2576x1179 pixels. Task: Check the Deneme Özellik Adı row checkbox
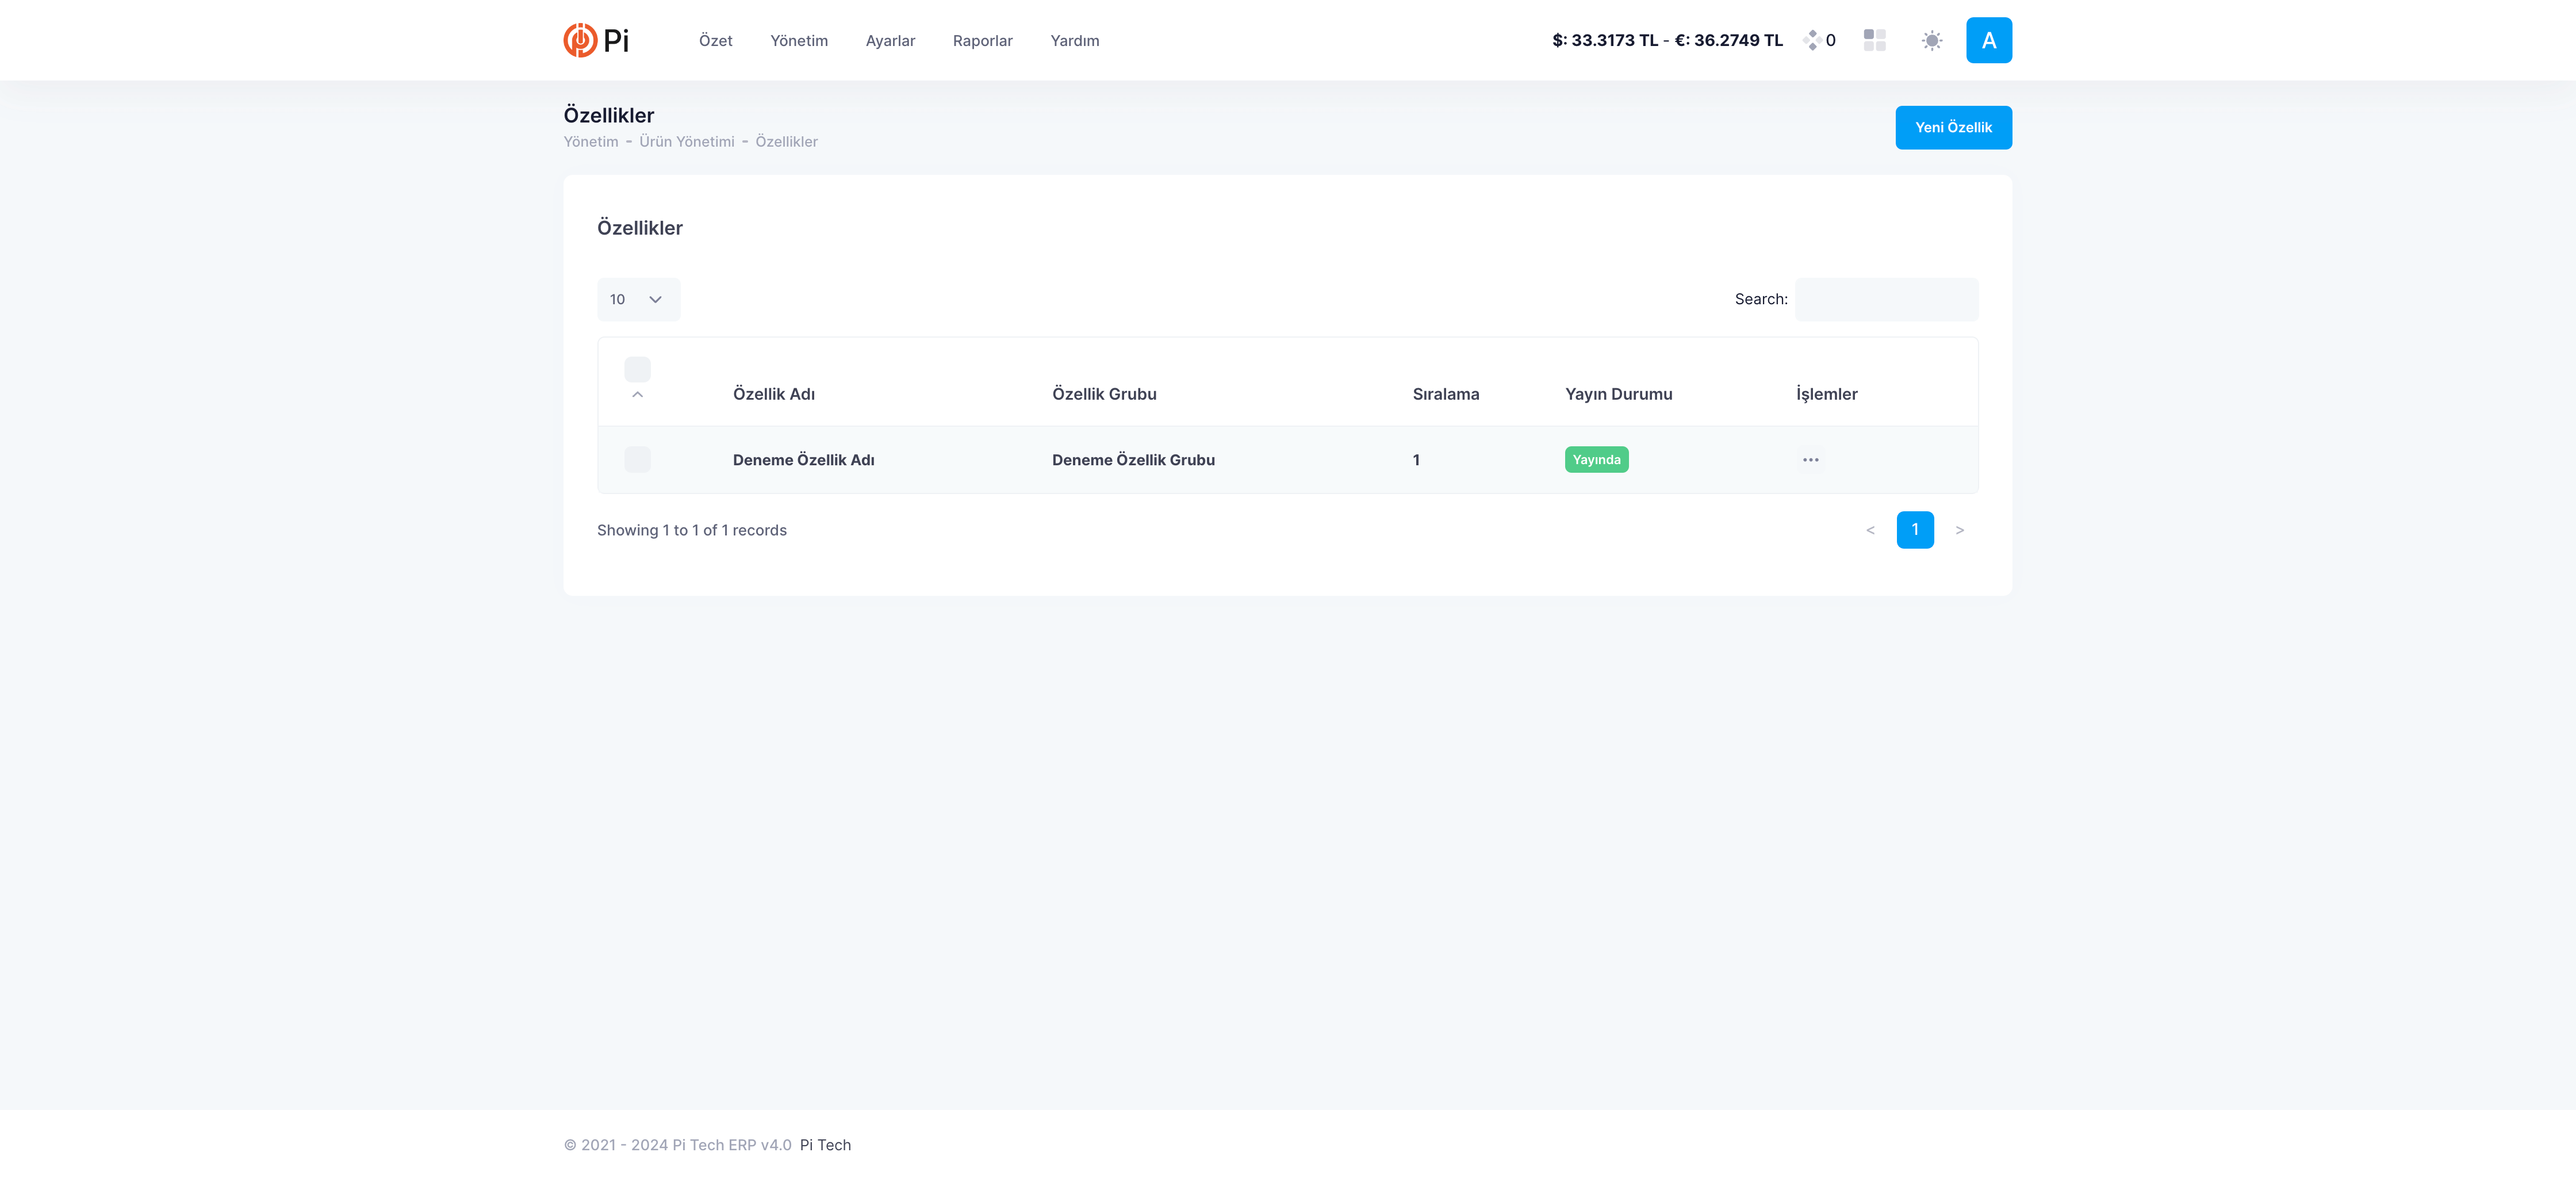(x=637, y=460)
